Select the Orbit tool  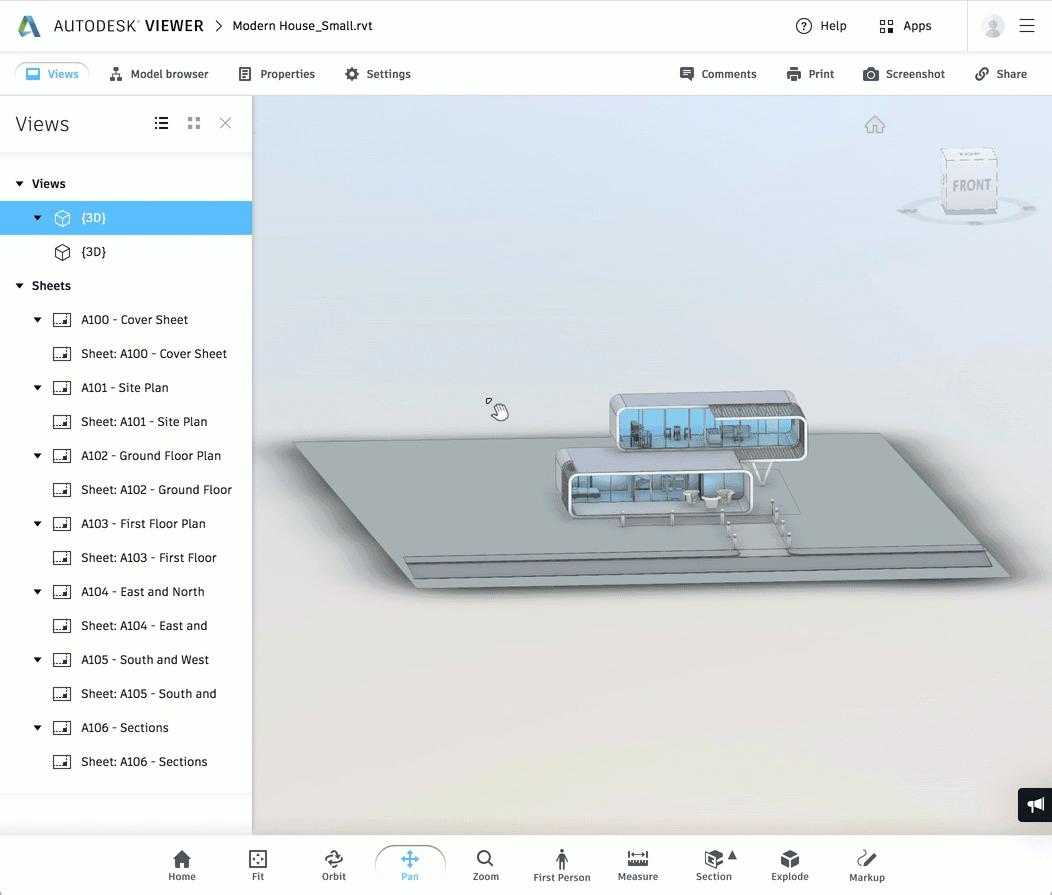pyautogui.click(x=333, y=862)
